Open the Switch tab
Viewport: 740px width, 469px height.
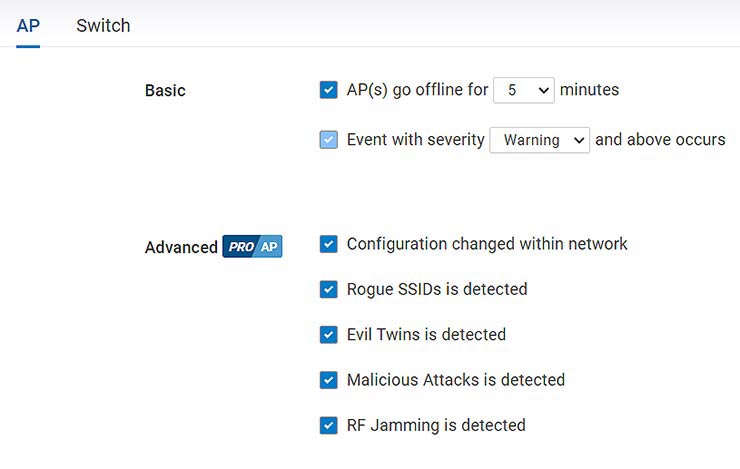tap(103, 25)
